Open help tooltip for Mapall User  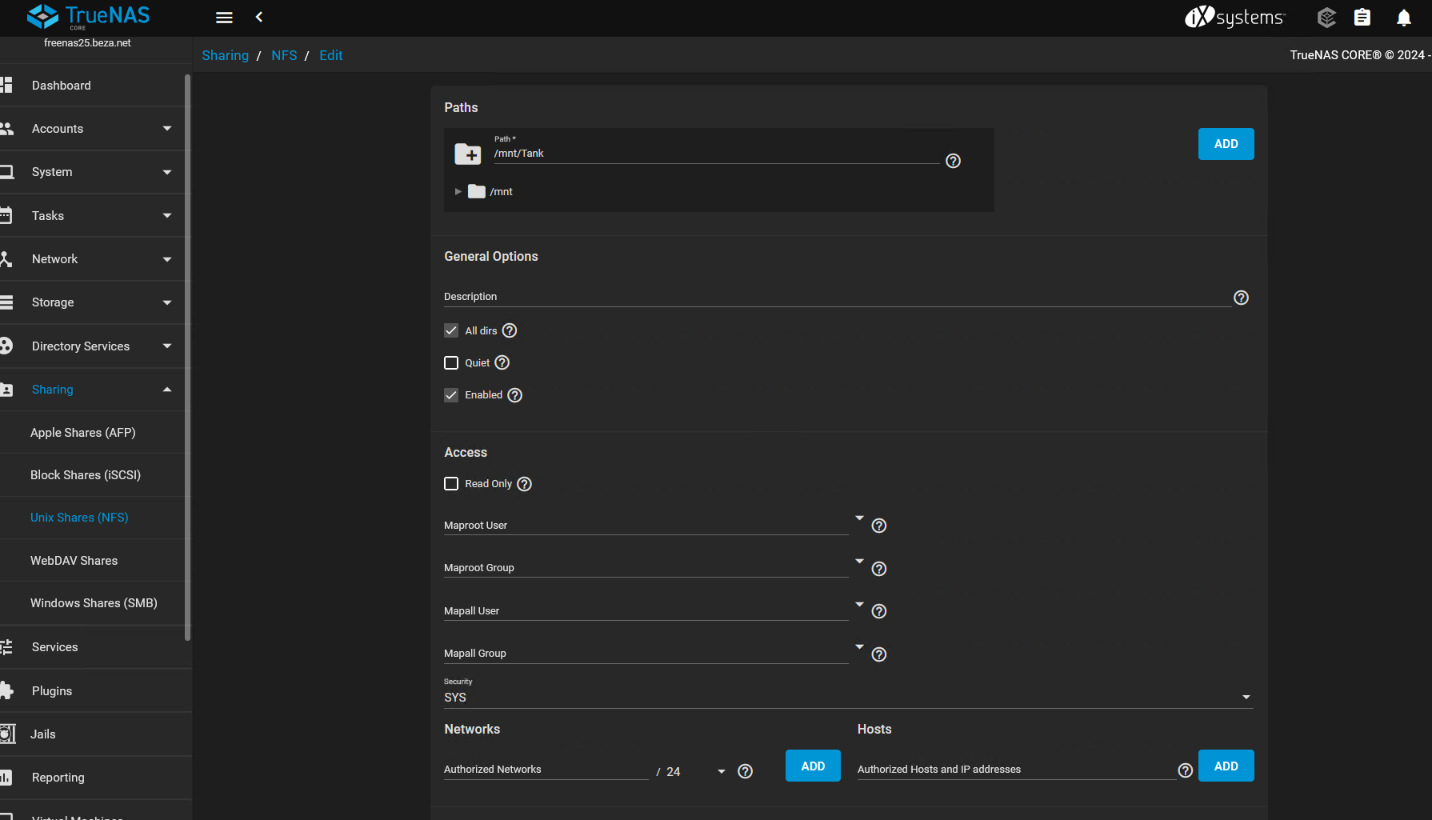879,612
